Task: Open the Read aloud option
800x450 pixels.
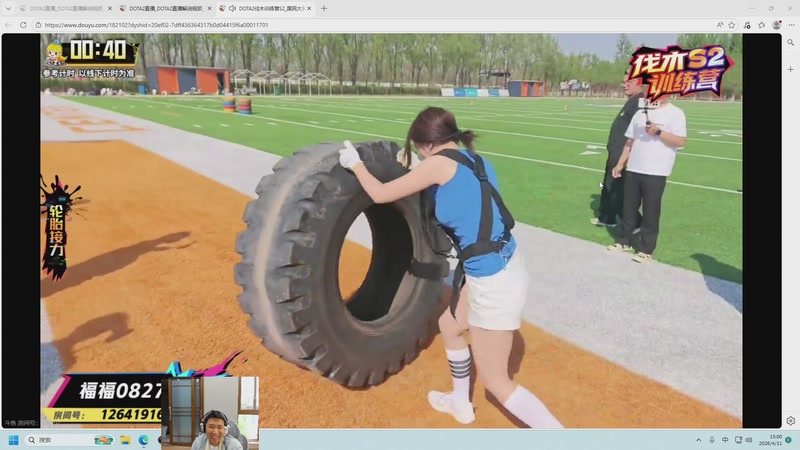Action: pos(720,24)
